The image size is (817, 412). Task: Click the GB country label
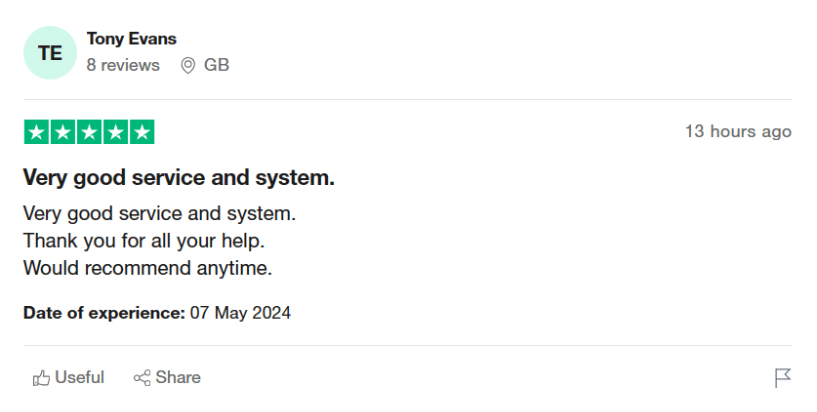pyautogui.click(x=216, y=65)
